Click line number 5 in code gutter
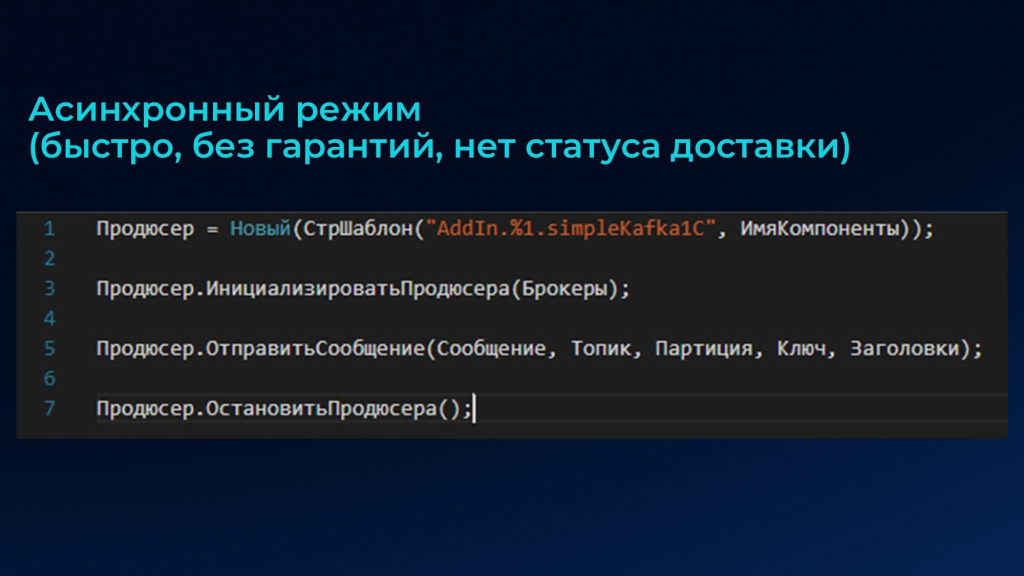 point(49,349)
